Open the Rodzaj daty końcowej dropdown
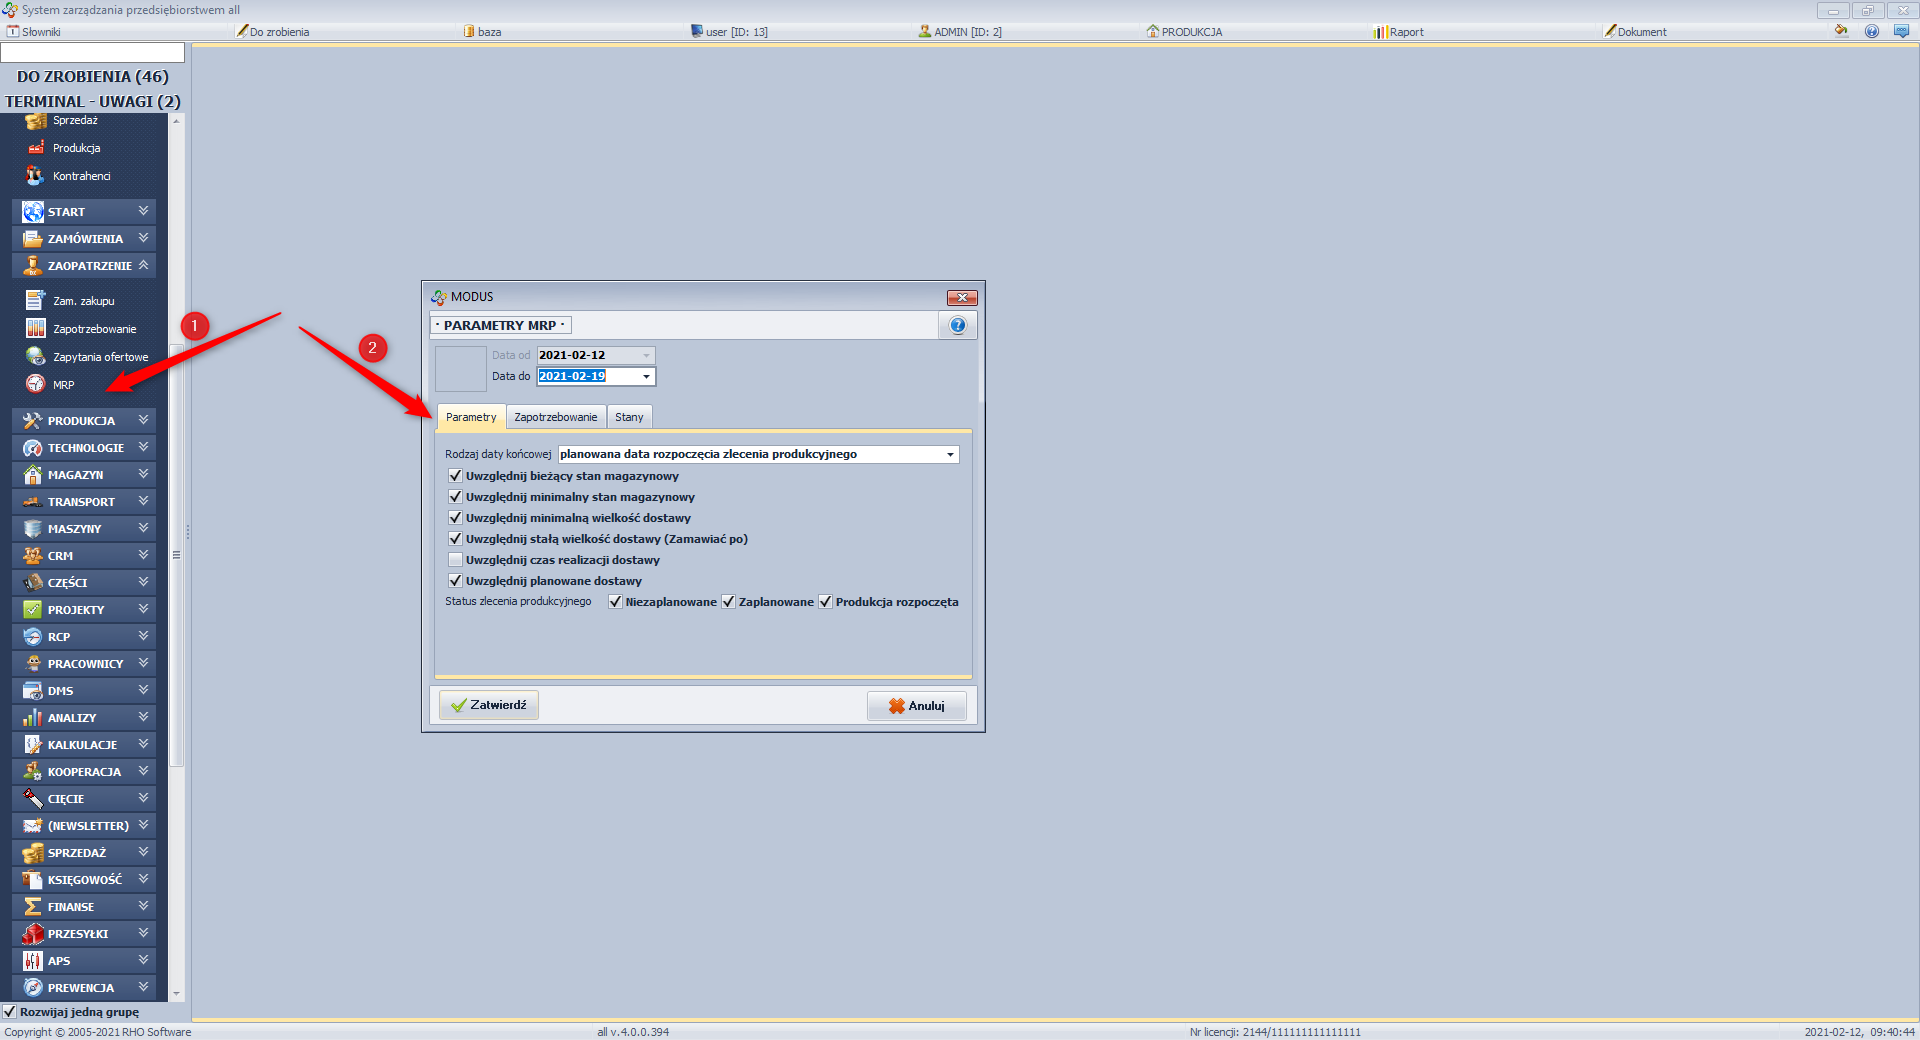 click(x=949, y=454)
